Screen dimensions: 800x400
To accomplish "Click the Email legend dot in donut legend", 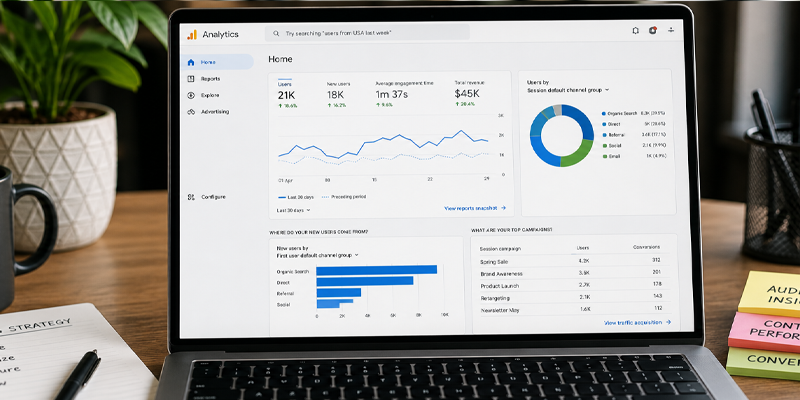I will [x=604, y=156].
